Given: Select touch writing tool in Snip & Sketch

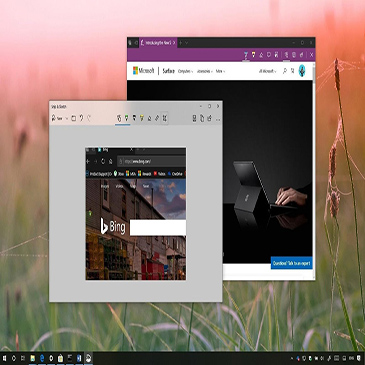Looking at the screenshot, I should point(119,118).
